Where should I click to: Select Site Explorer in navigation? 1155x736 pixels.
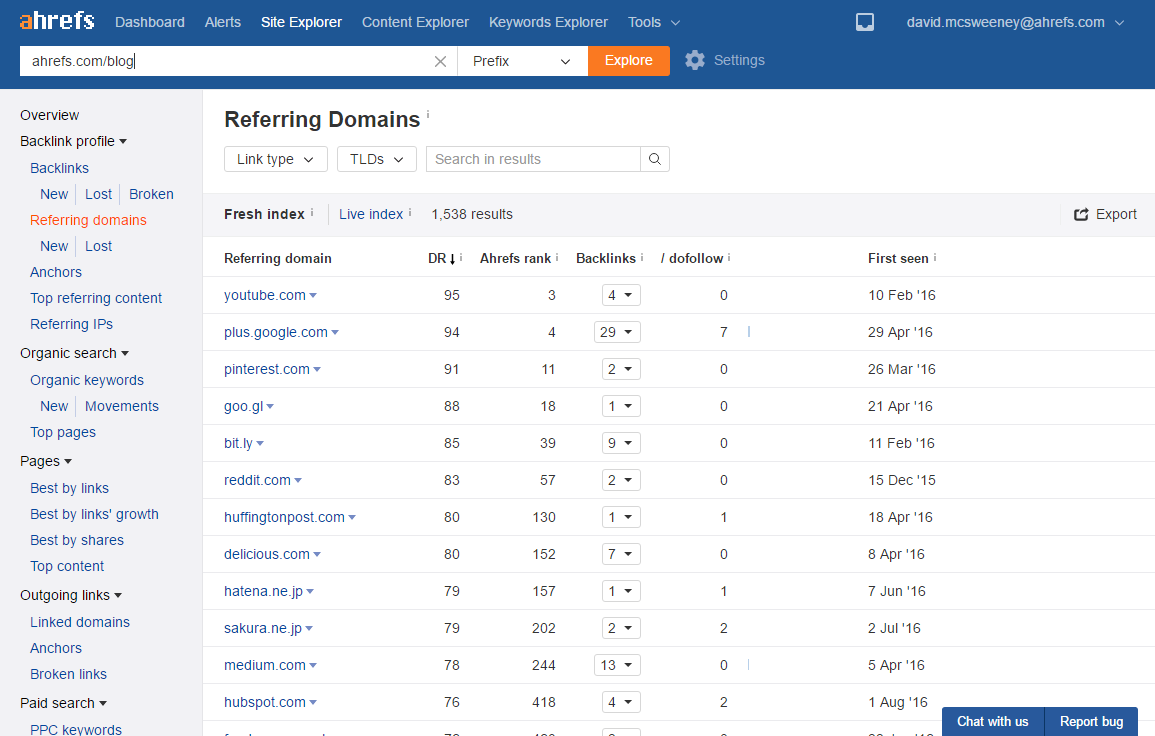pyautogui.click(x=301, y=22)
